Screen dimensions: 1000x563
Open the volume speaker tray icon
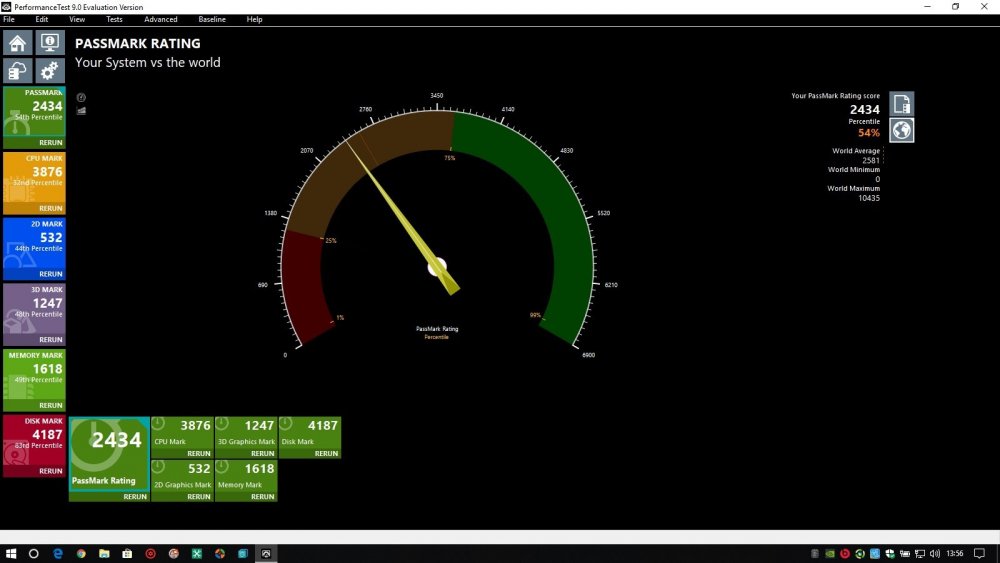point(935,553)
